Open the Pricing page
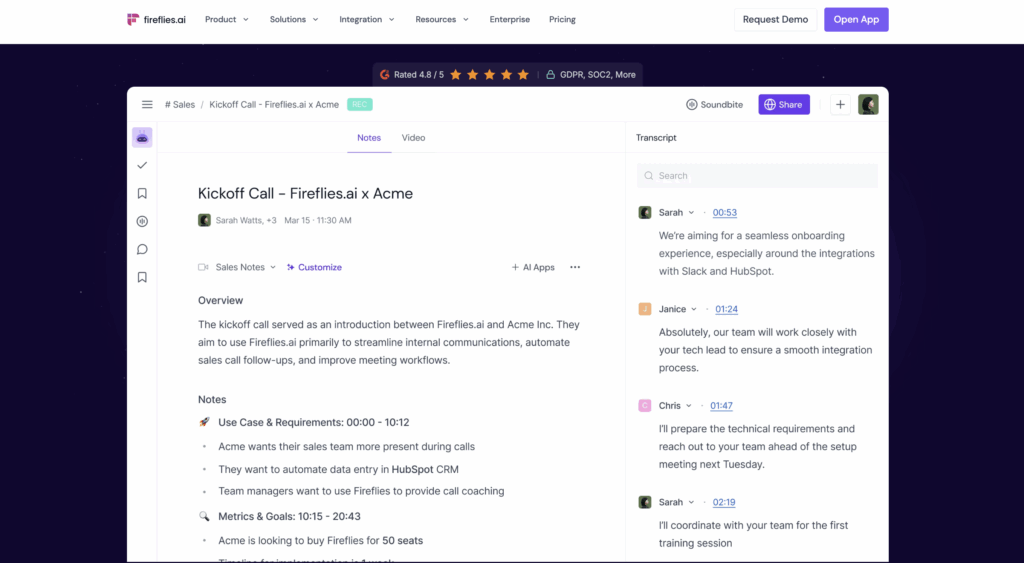 pos(562,20)
